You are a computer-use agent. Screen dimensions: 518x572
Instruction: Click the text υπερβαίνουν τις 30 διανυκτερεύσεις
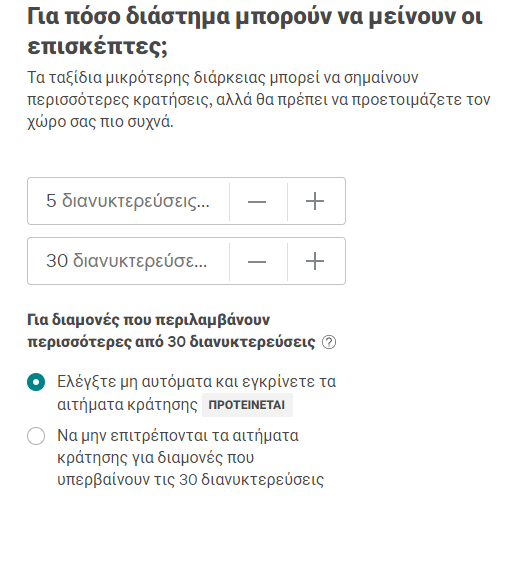pyautogui.click(x=190, y=479)
